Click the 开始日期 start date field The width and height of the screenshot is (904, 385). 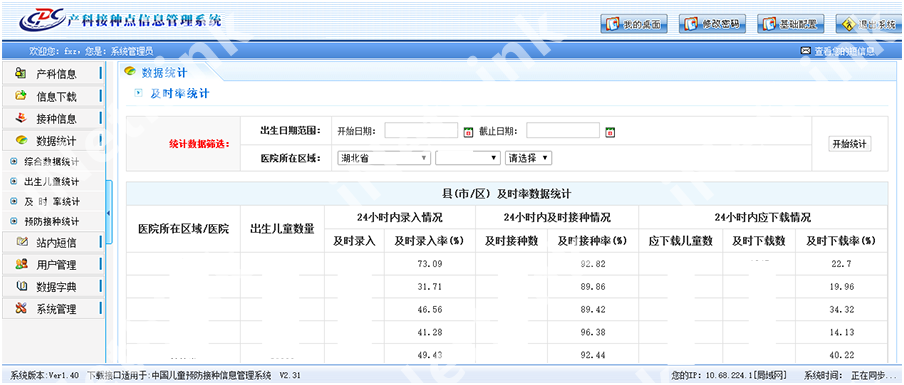[x=421, y=131]
